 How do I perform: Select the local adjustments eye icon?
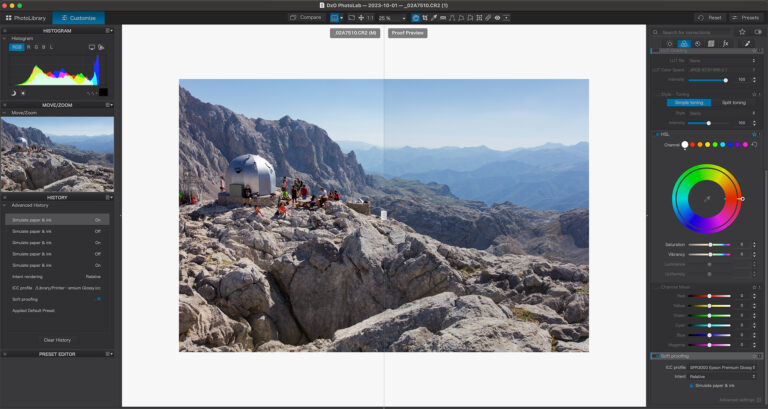click(x=497, y=18)
